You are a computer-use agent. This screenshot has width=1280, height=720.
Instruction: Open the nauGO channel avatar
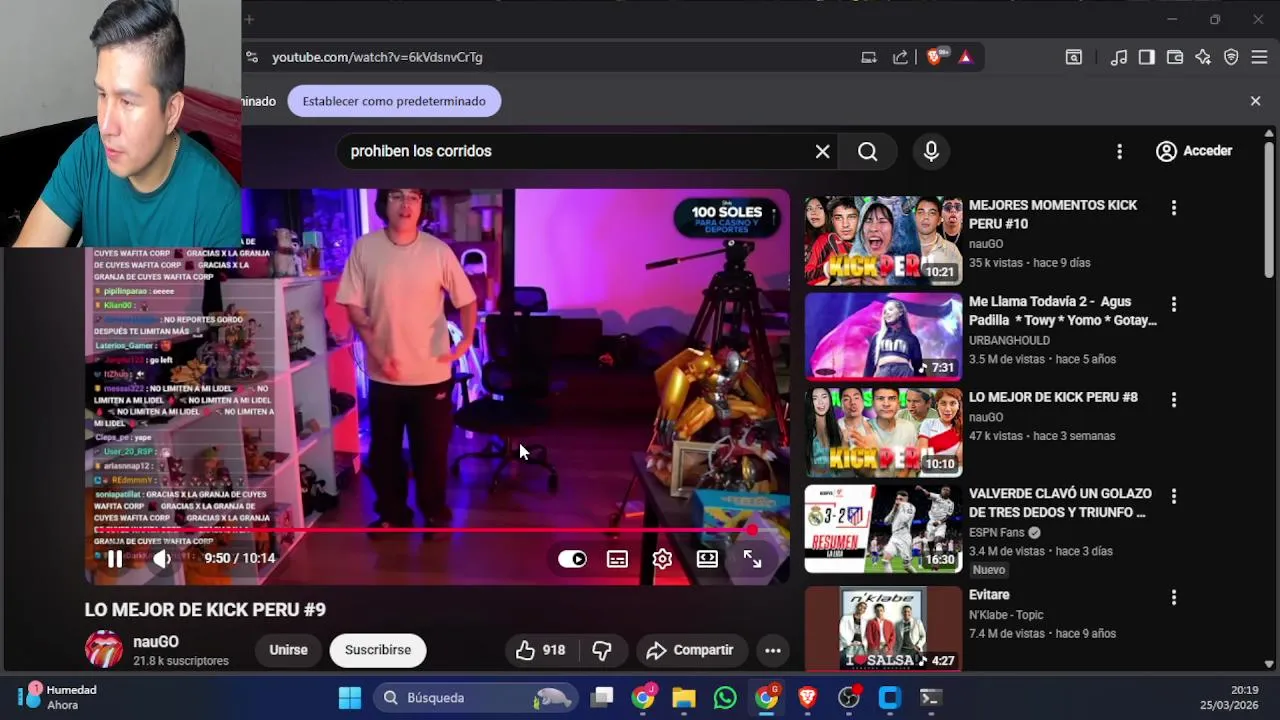point(104,650)
